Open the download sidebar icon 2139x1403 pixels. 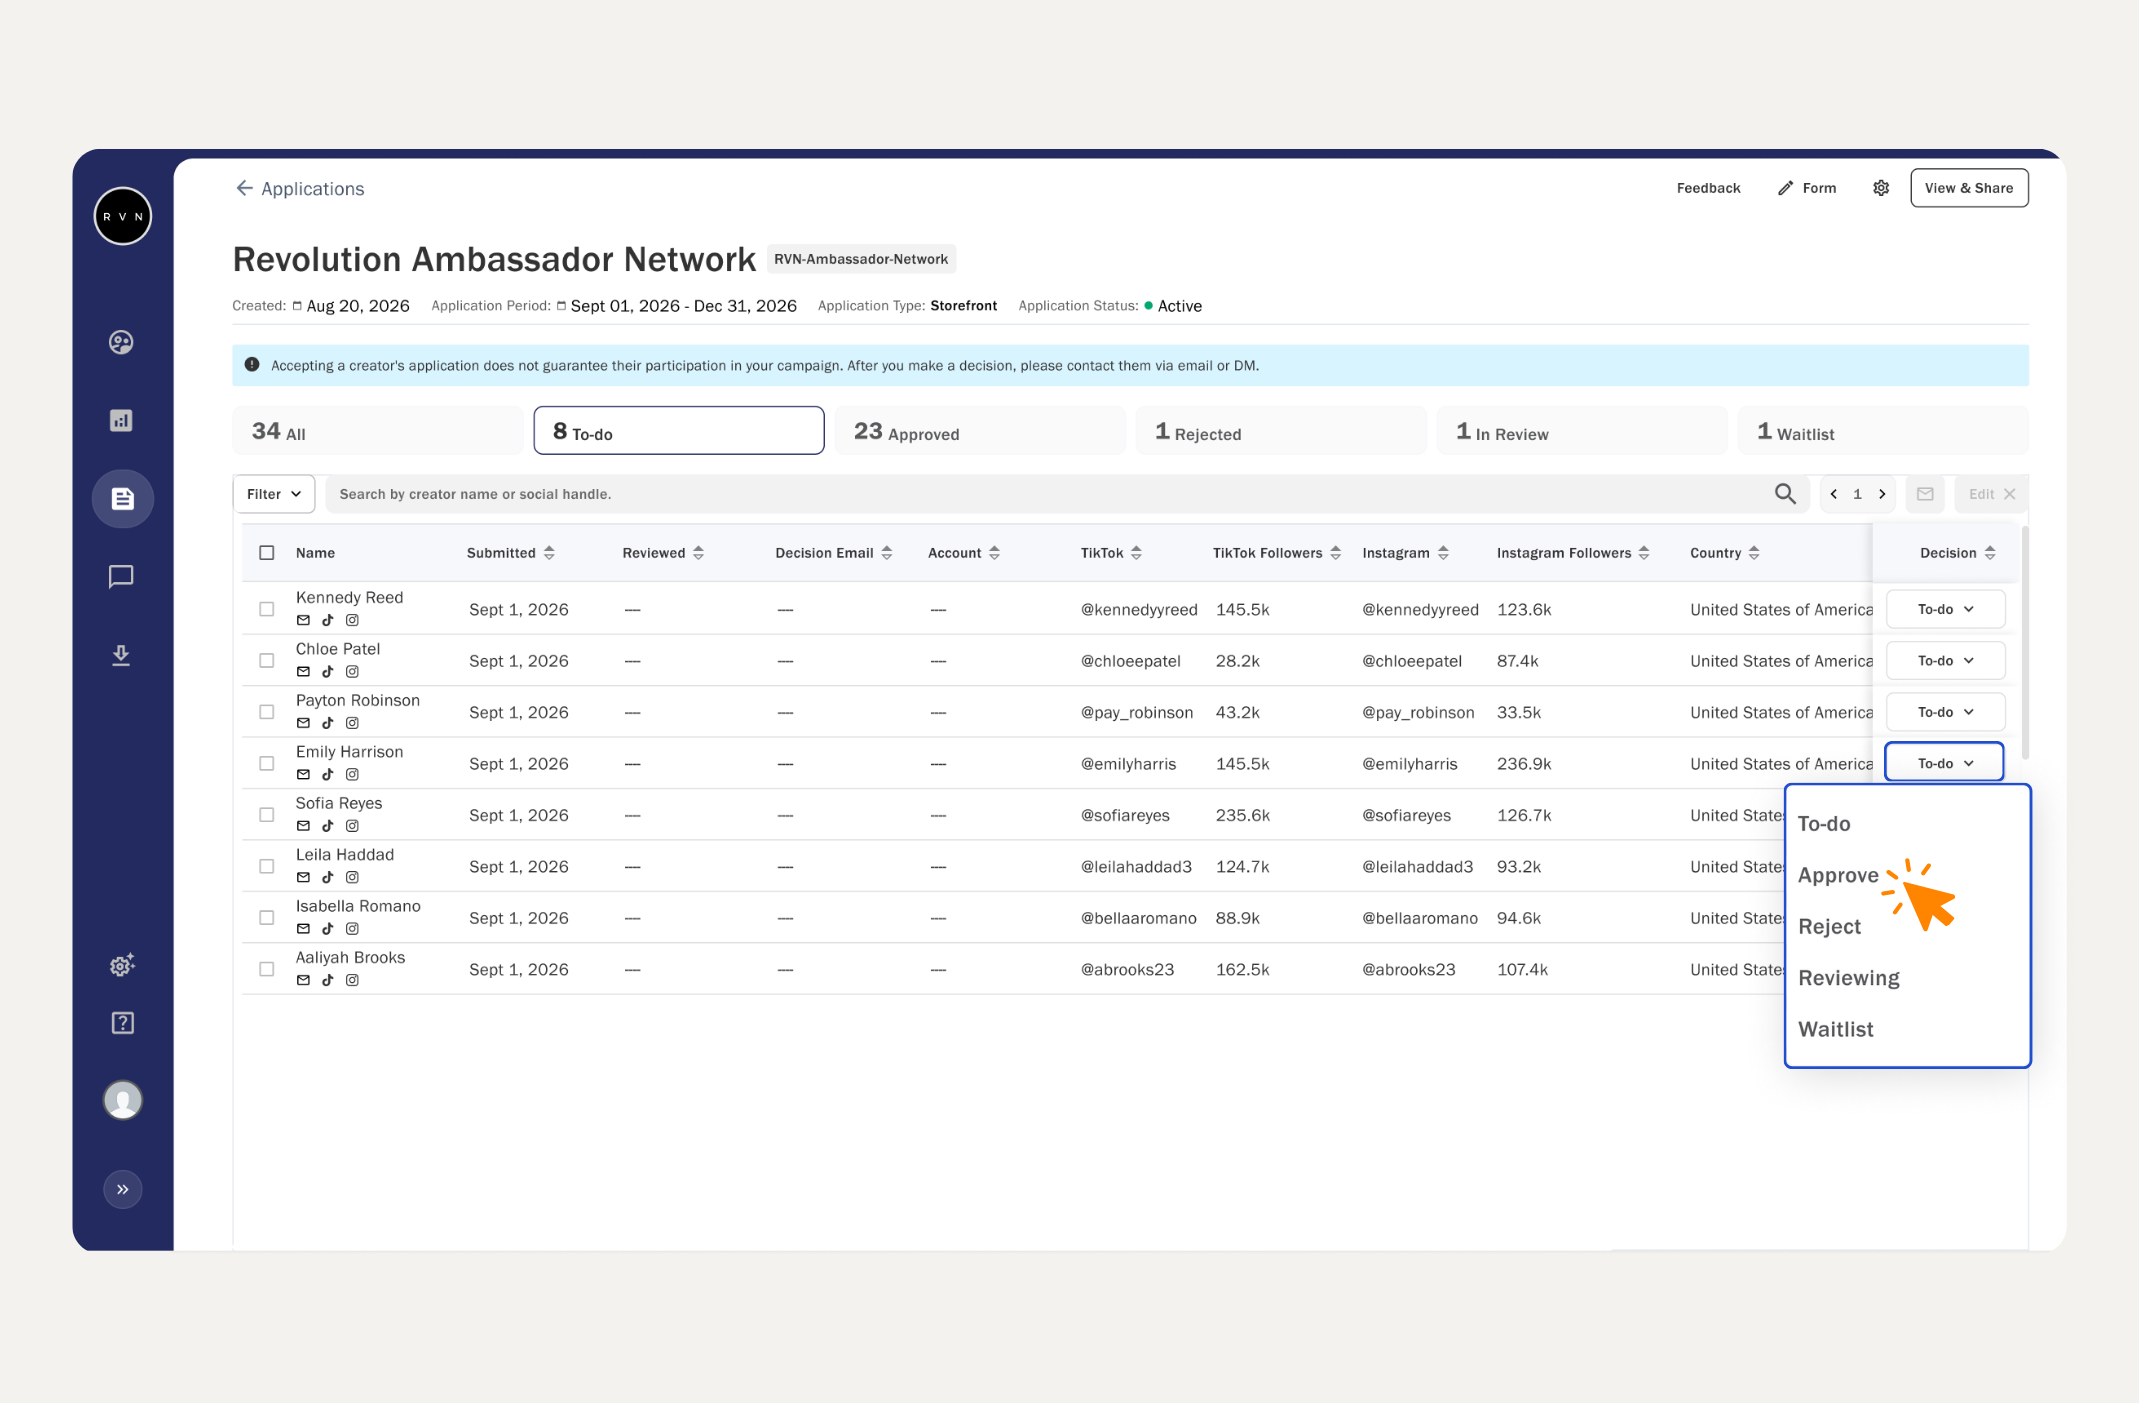tap(121, 655)
